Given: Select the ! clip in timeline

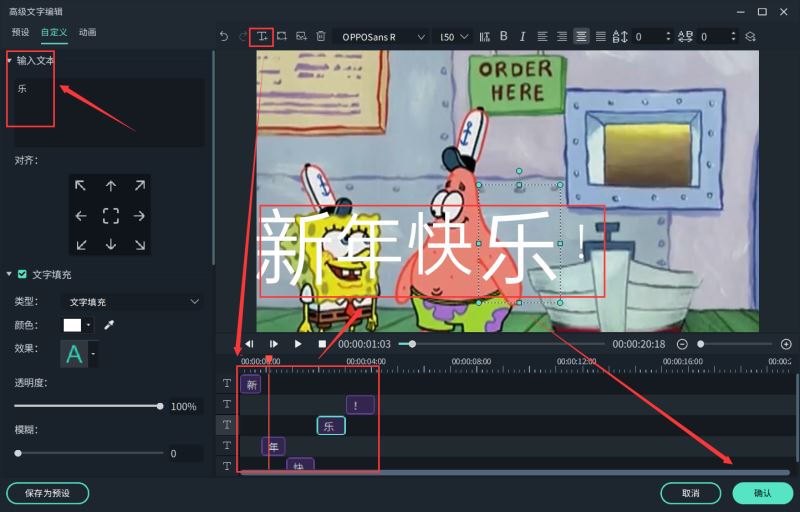Looking at the screenshot, I should (360, 405).
